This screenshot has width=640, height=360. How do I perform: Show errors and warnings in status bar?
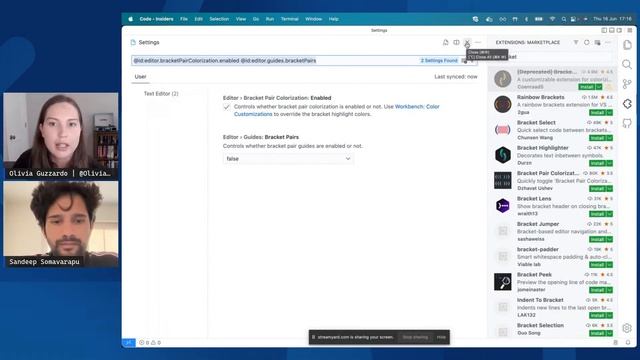150,342
